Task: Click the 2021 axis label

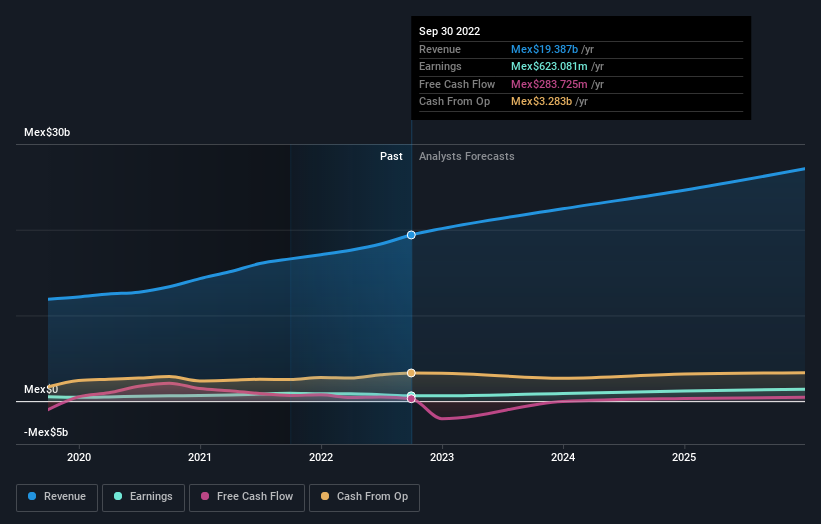Action: click(200, 458)
